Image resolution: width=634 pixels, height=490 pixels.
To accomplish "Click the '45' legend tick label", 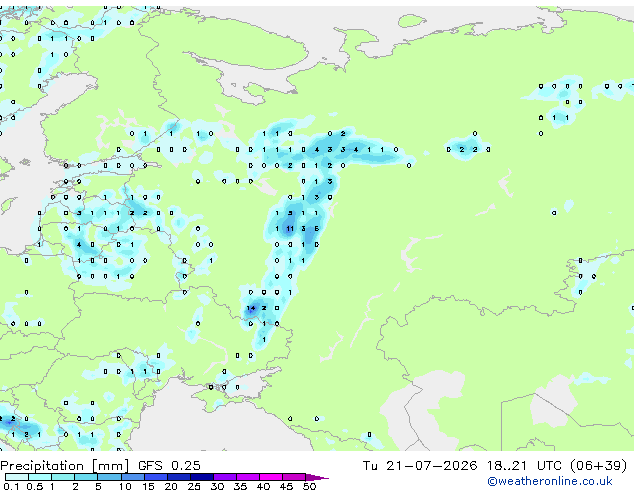I will click(x=286, y=486).
